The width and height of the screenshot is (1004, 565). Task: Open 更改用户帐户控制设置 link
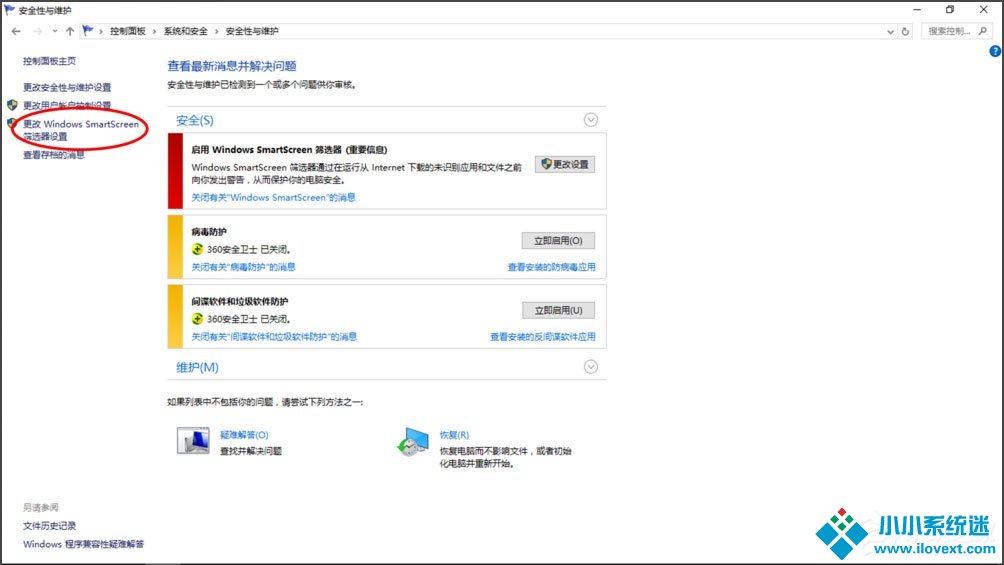67,105
